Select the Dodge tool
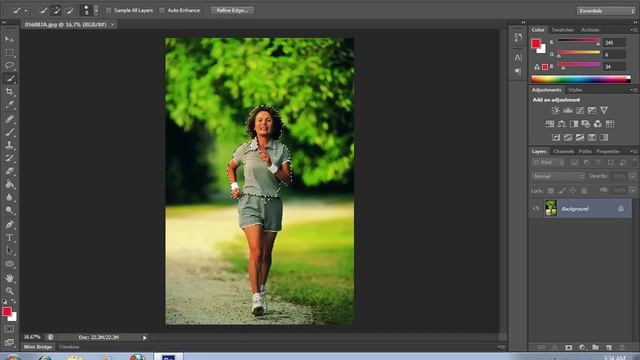The width and height of the screenshot is (640, 360). pos(9,210)
